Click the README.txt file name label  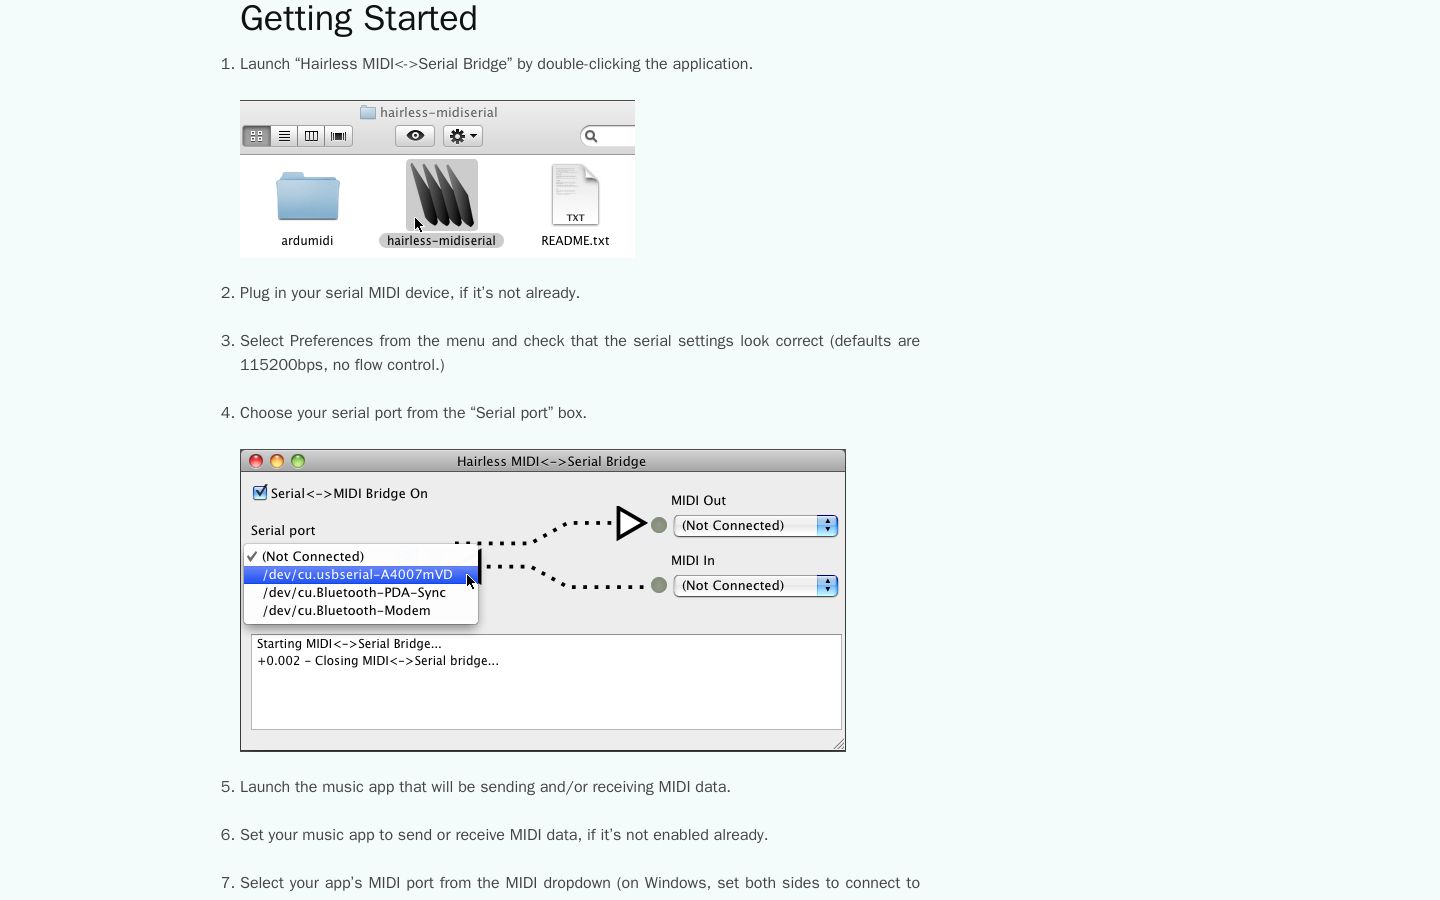coord(575,241)
